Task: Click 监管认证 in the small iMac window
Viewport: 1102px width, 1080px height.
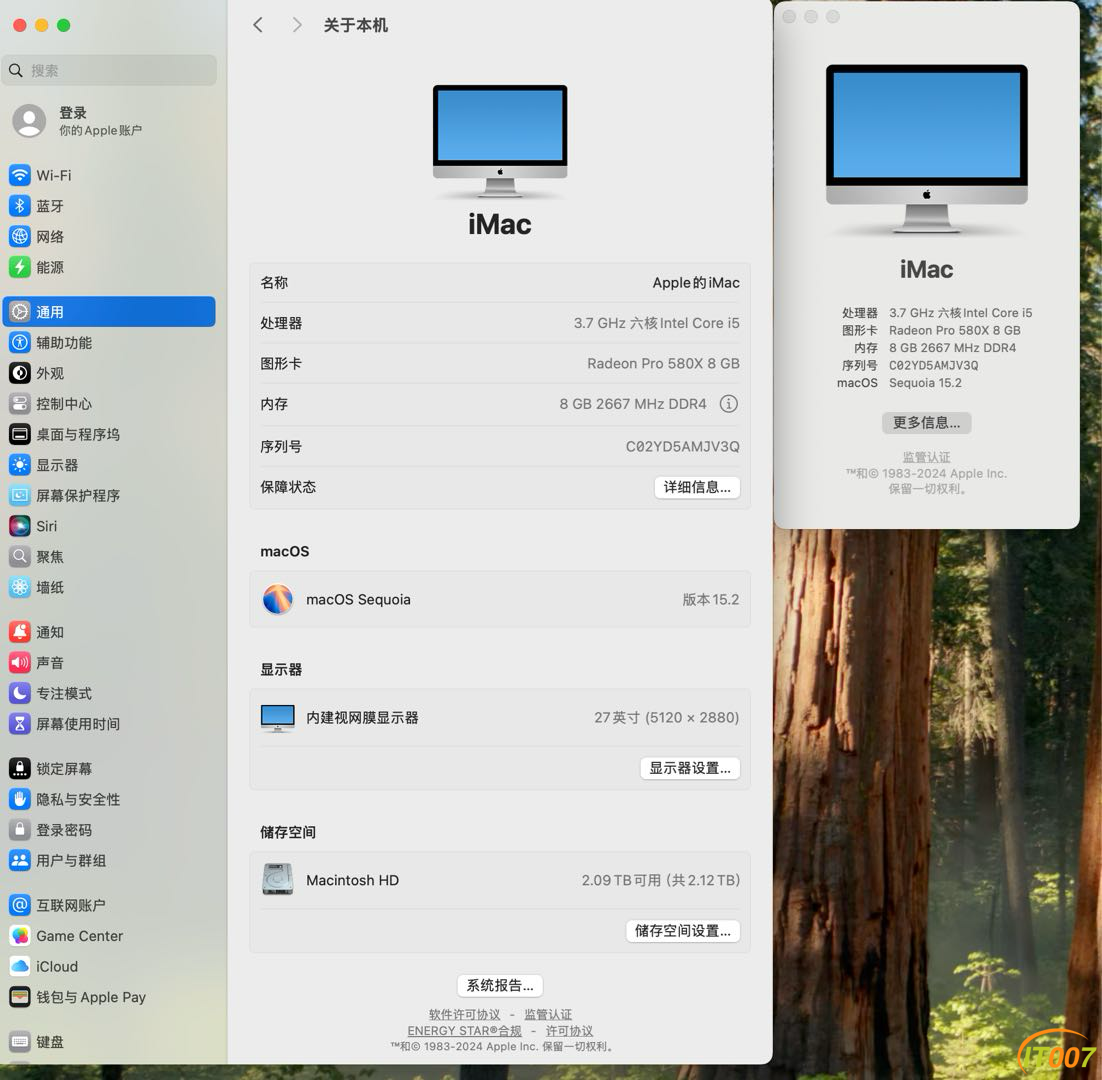Action: click(926, 457)
